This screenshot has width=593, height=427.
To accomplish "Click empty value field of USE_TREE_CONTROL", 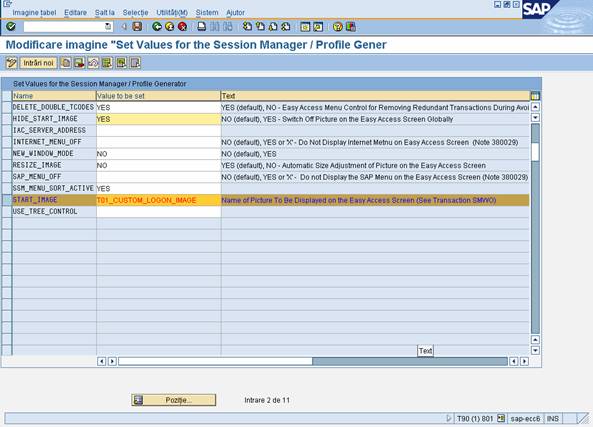I will coord(158,211).
